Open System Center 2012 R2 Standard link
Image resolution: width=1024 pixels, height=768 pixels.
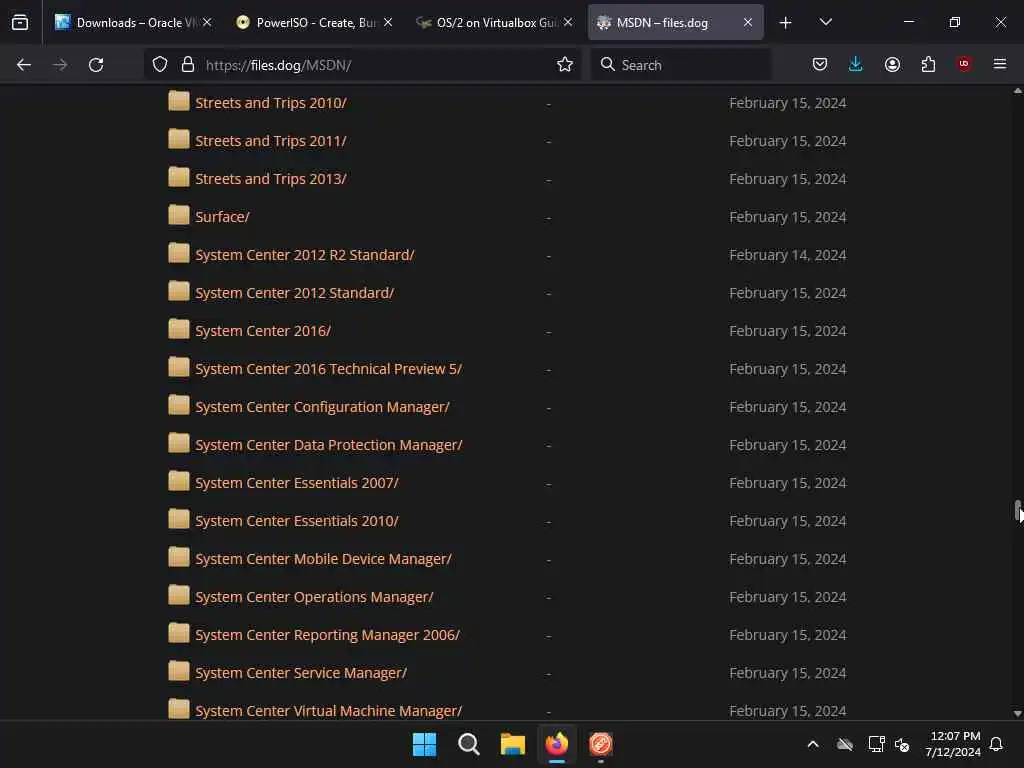tap(304, 255)
